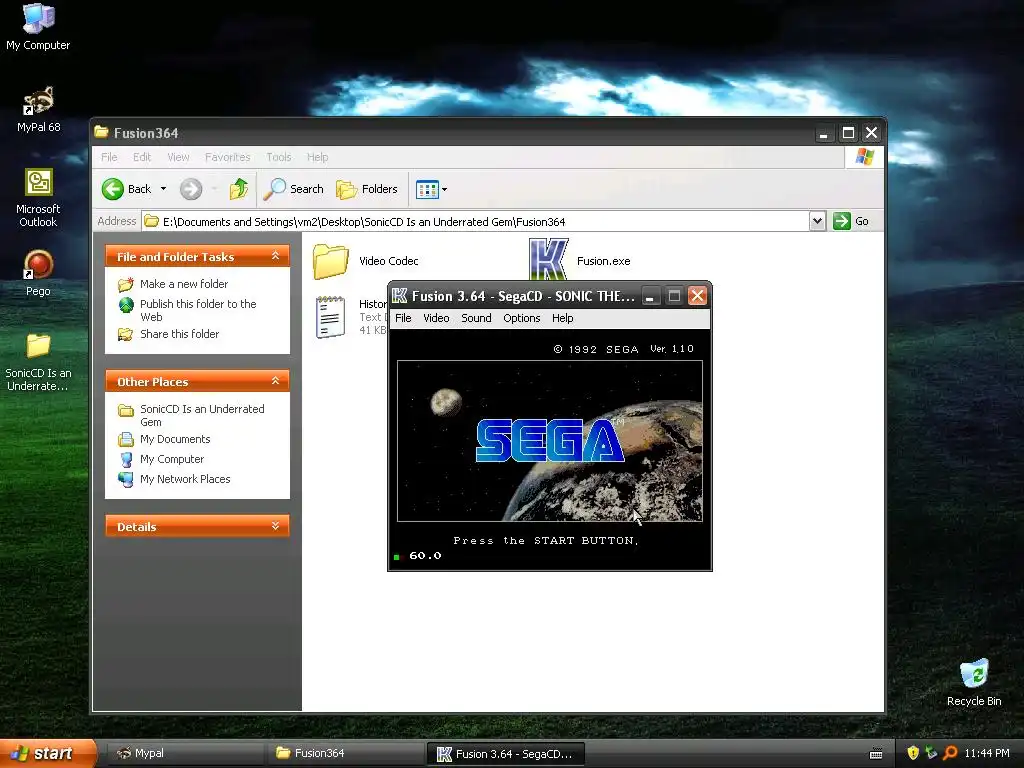
Task: Open Explorer File menu
Action: coord(109,157)
